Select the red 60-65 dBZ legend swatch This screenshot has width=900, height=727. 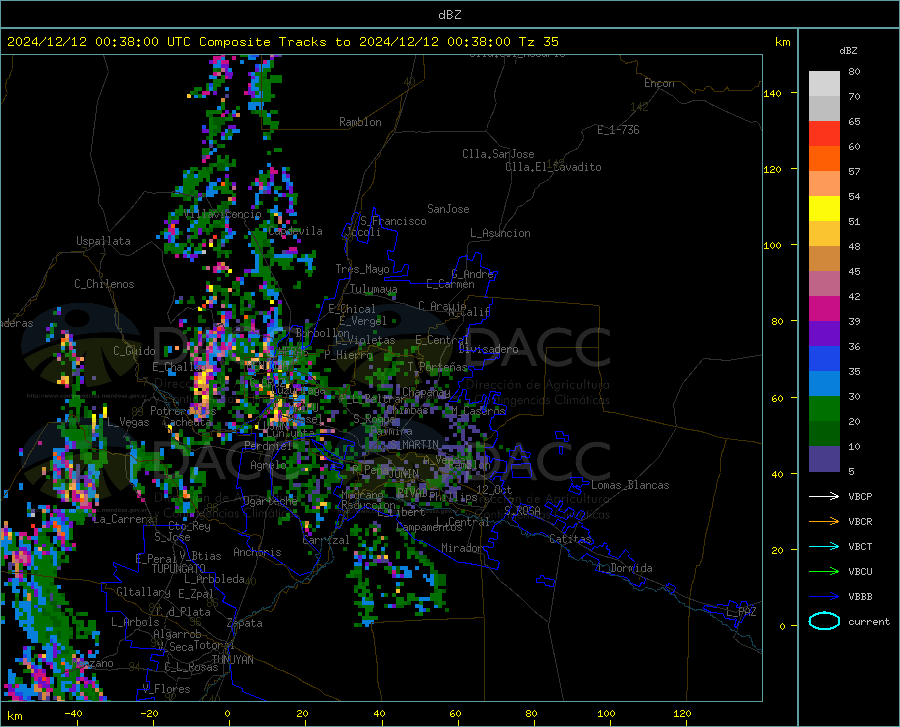coord(824,134)
